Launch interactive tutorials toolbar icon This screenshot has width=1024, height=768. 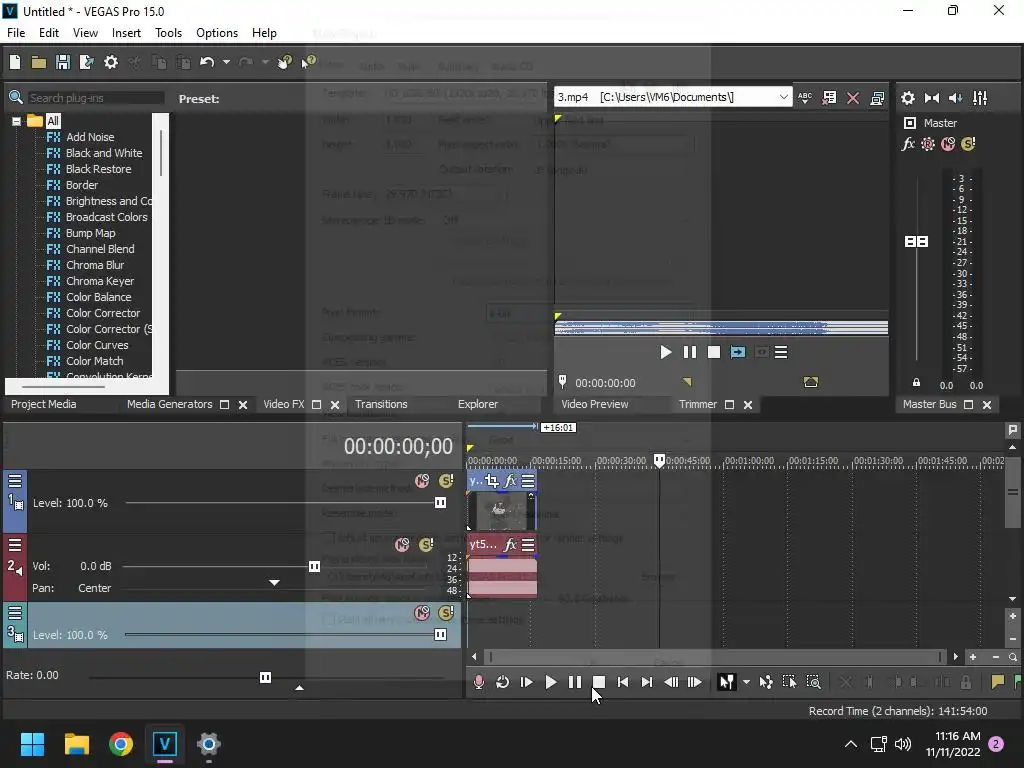284,62
